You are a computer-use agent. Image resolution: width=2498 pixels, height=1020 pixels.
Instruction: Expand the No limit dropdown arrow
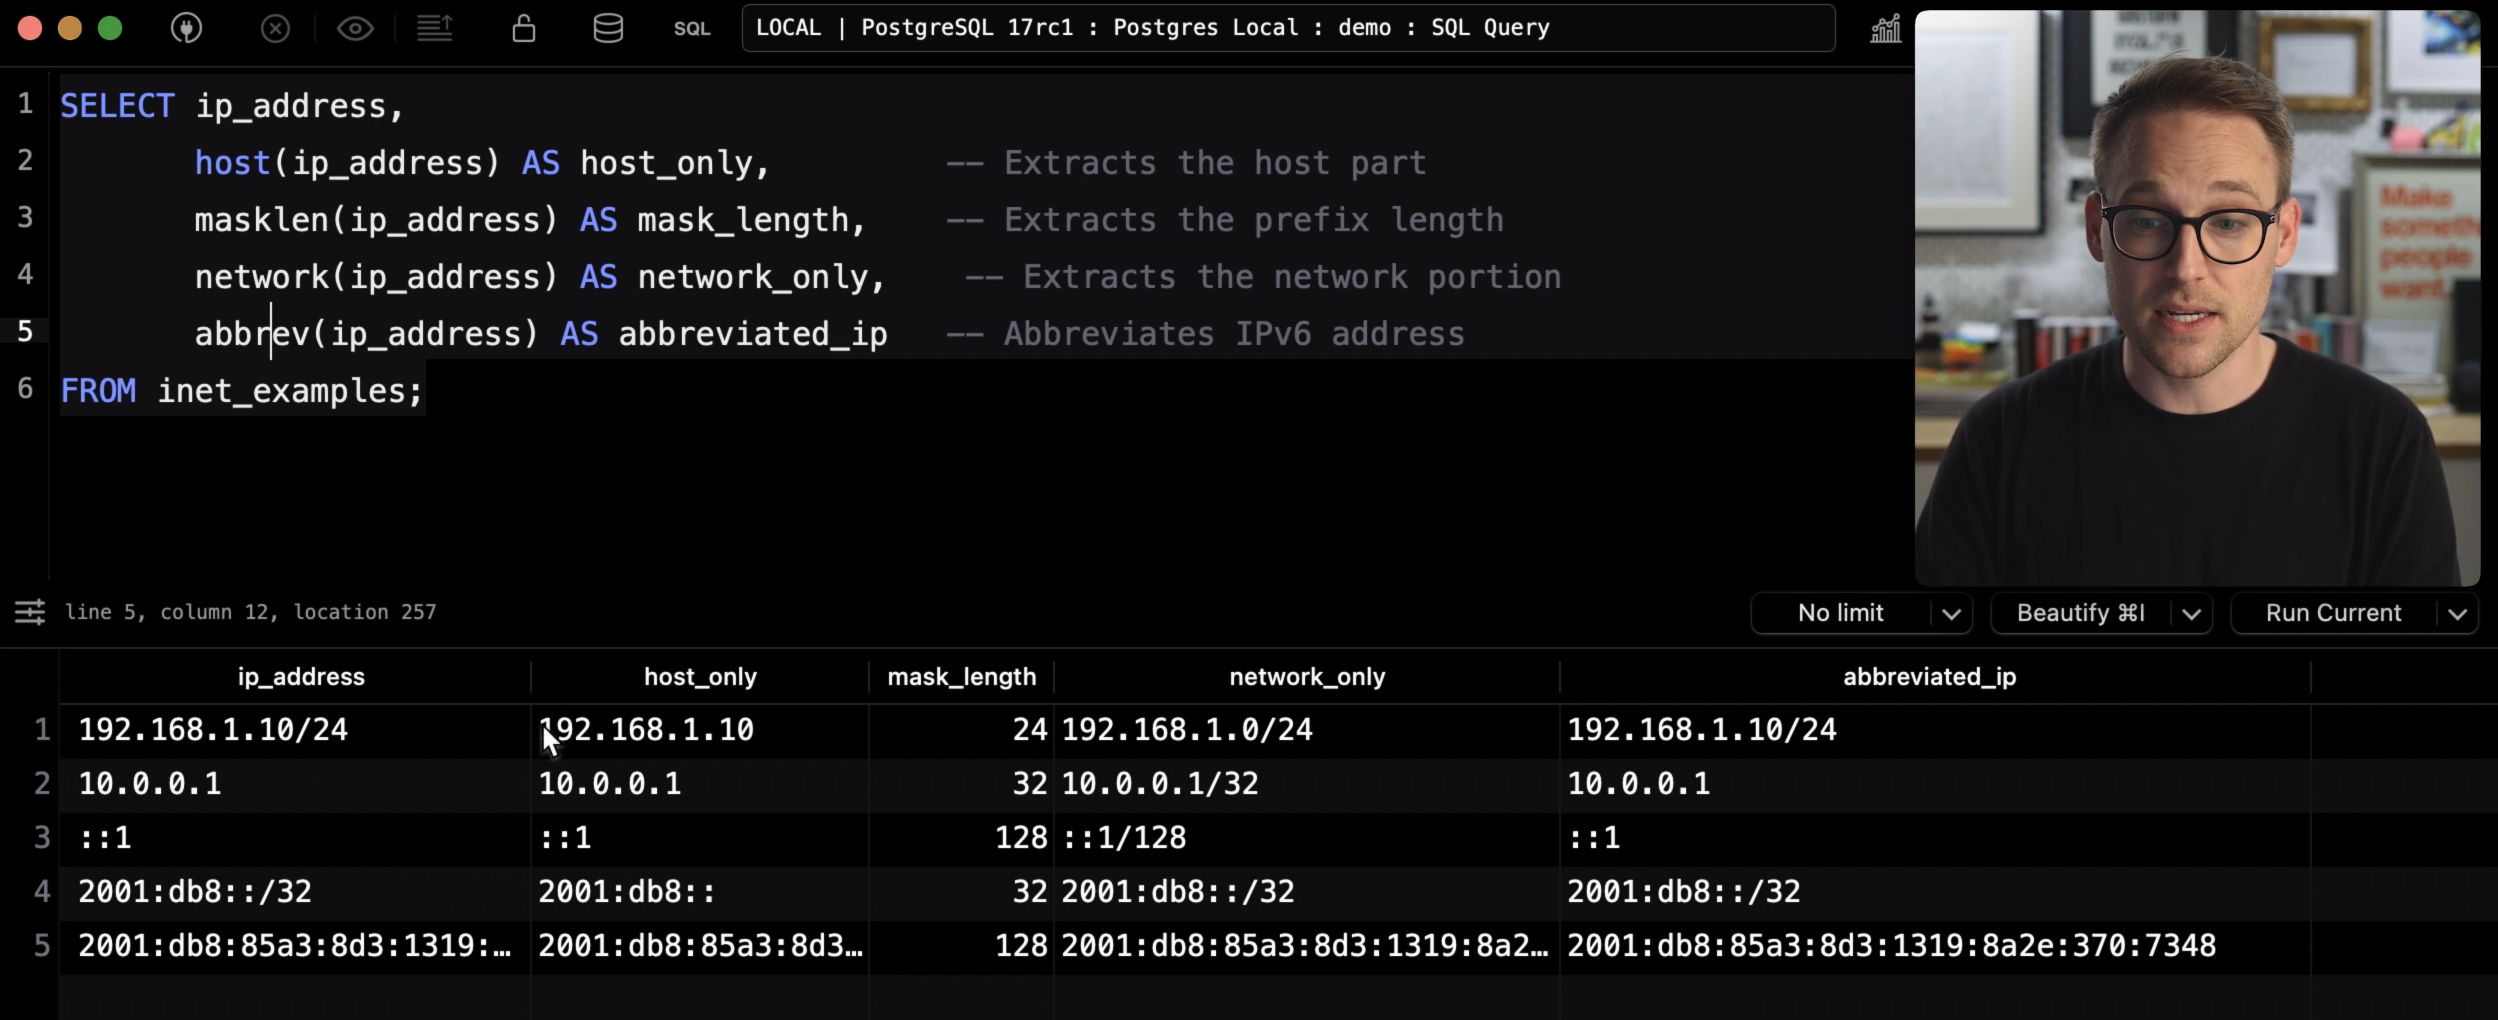(1951, 614)
